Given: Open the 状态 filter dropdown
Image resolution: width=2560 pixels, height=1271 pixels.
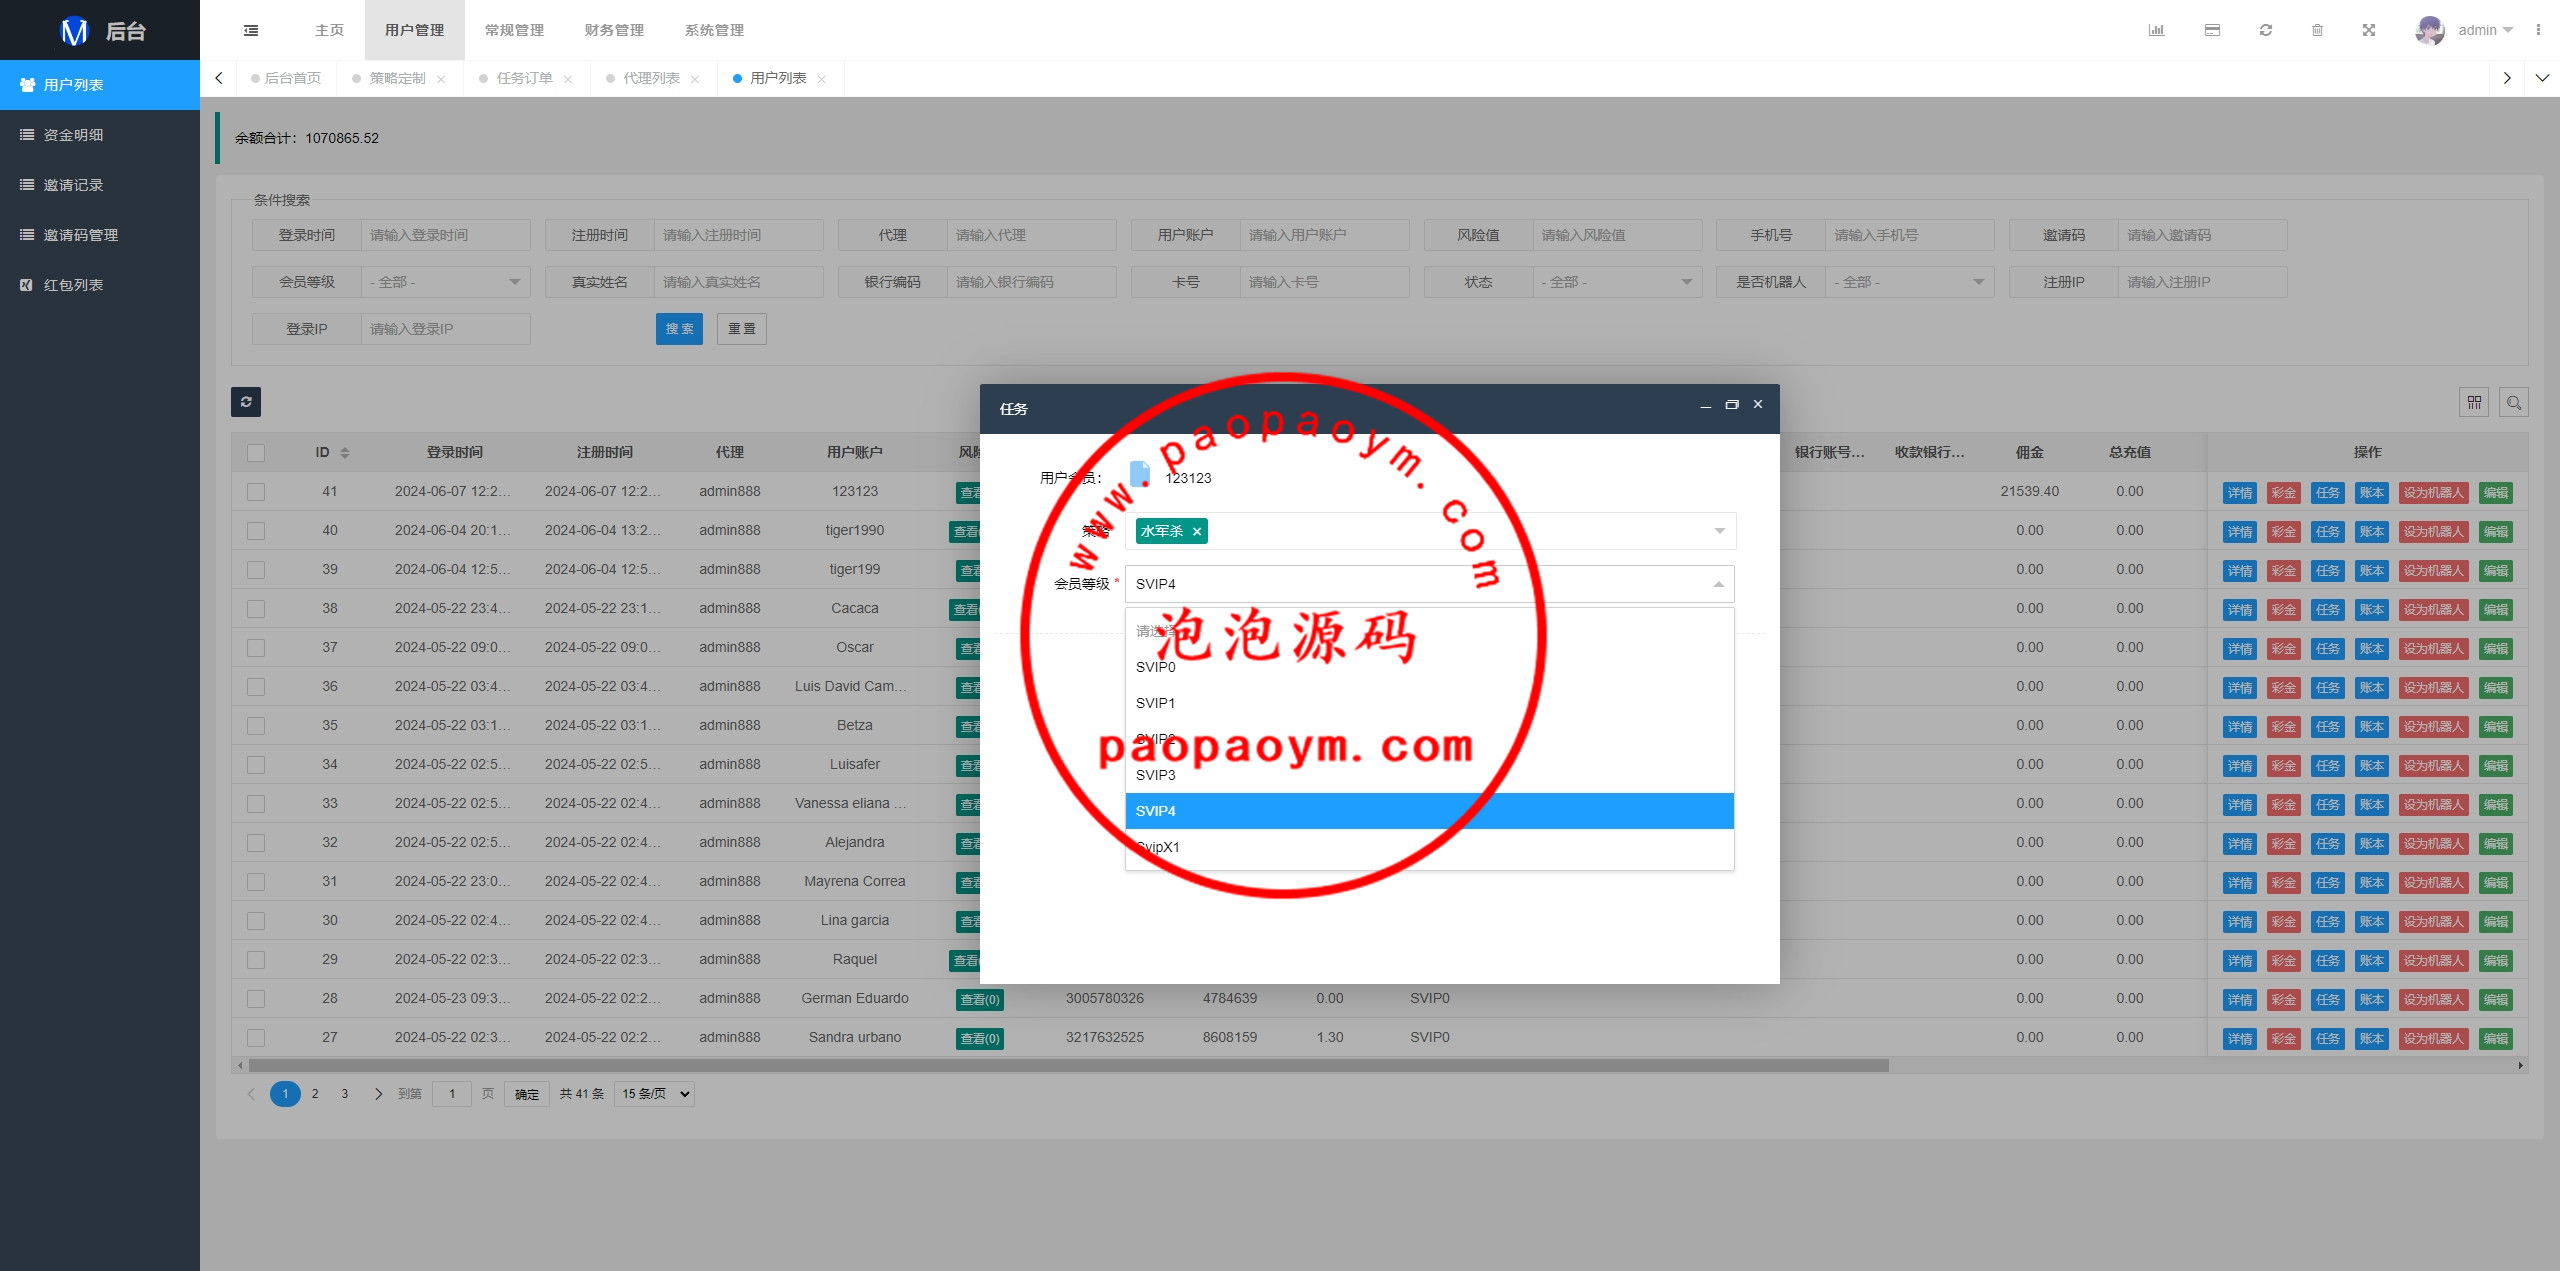Looking at the screenshot, I should click(1617, 282).
